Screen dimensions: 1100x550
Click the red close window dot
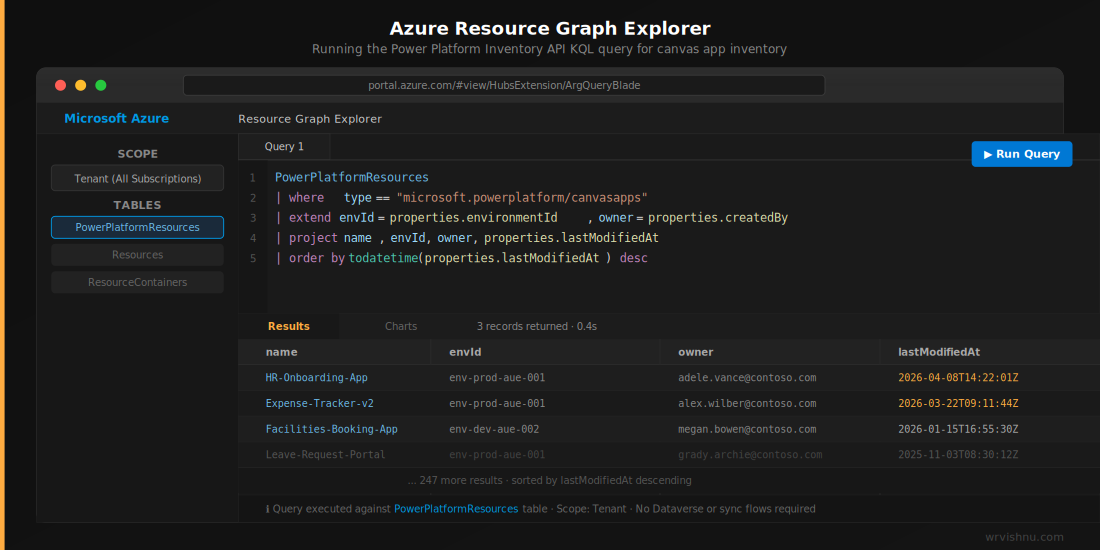pyautogui.click(x=60, y=86)
